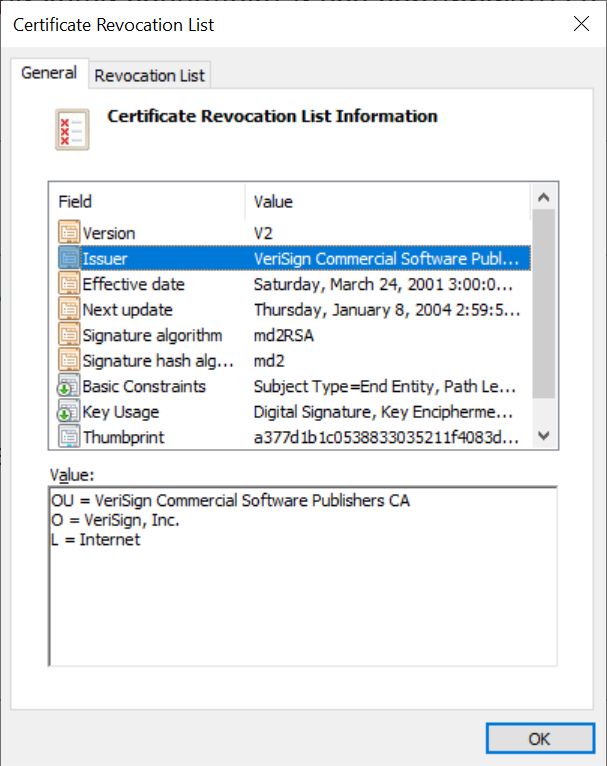
Task: Click the Effective date field icon
Action: [69, 283]
